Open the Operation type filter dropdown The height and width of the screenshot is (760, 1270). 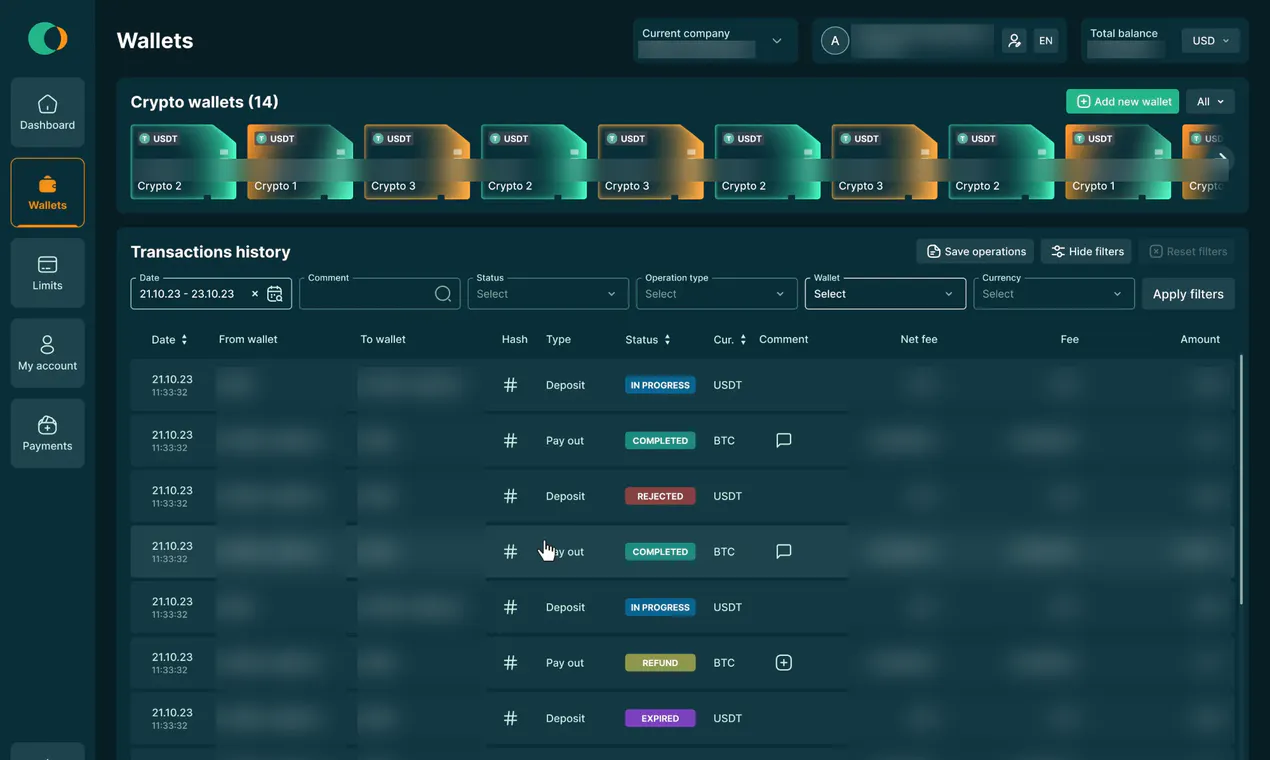[717, 294]
